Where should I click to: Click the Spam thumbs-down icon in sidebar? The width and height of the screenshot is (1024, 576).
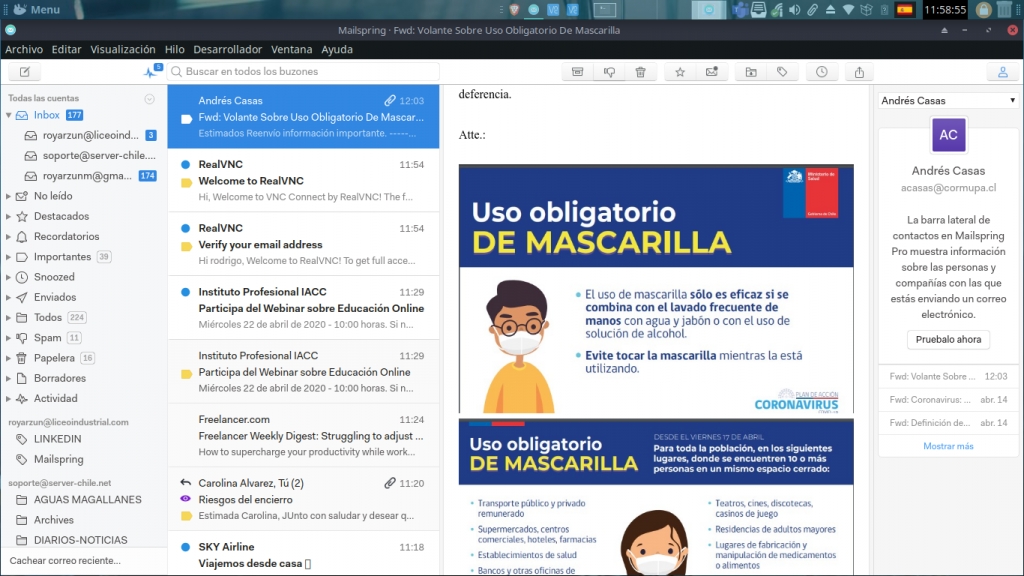22,338
